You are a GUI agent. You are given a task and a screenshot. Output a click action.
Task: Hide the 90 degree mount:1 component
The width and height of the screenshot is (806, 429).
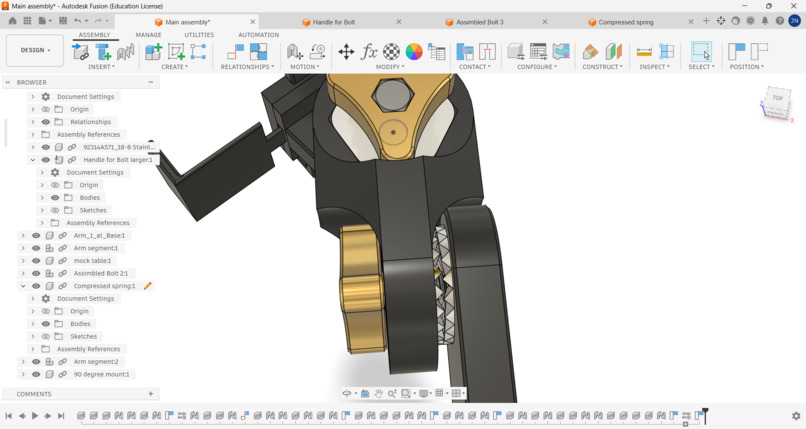point(36,374)
